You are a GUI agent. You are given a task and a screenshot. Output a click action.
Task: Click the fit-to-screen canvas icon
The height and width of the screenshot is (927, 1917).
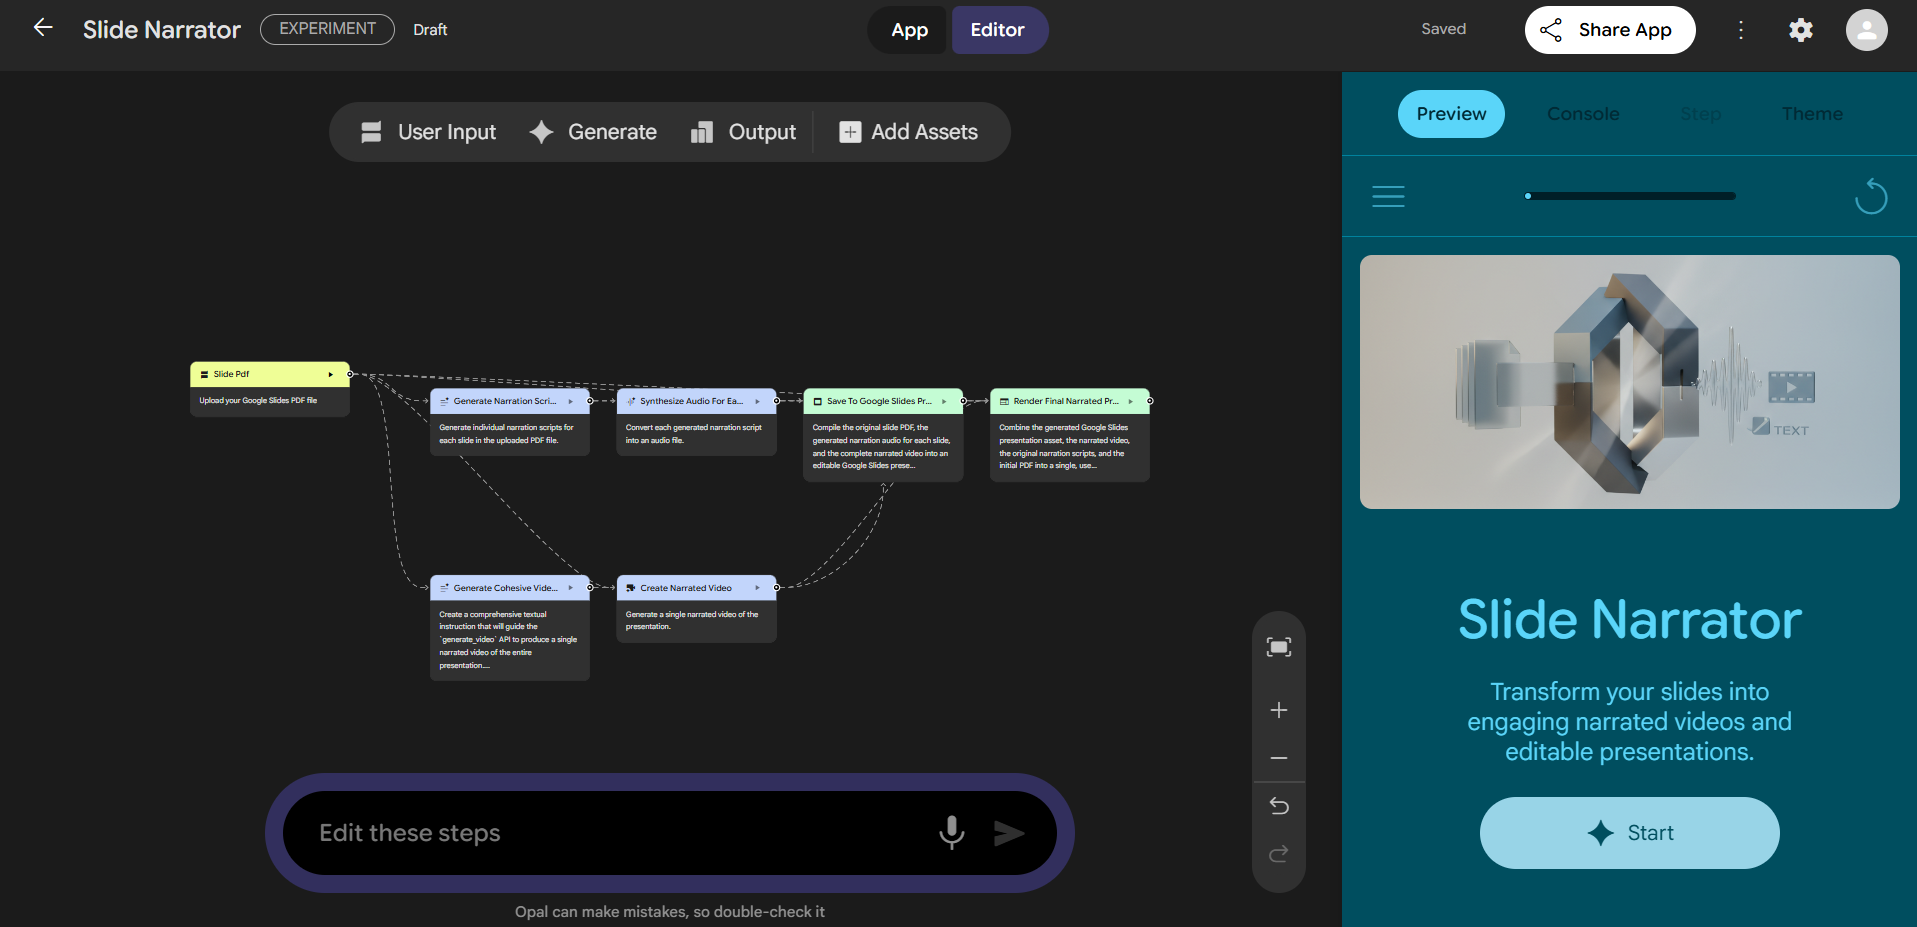click(x=1278, y=647)
